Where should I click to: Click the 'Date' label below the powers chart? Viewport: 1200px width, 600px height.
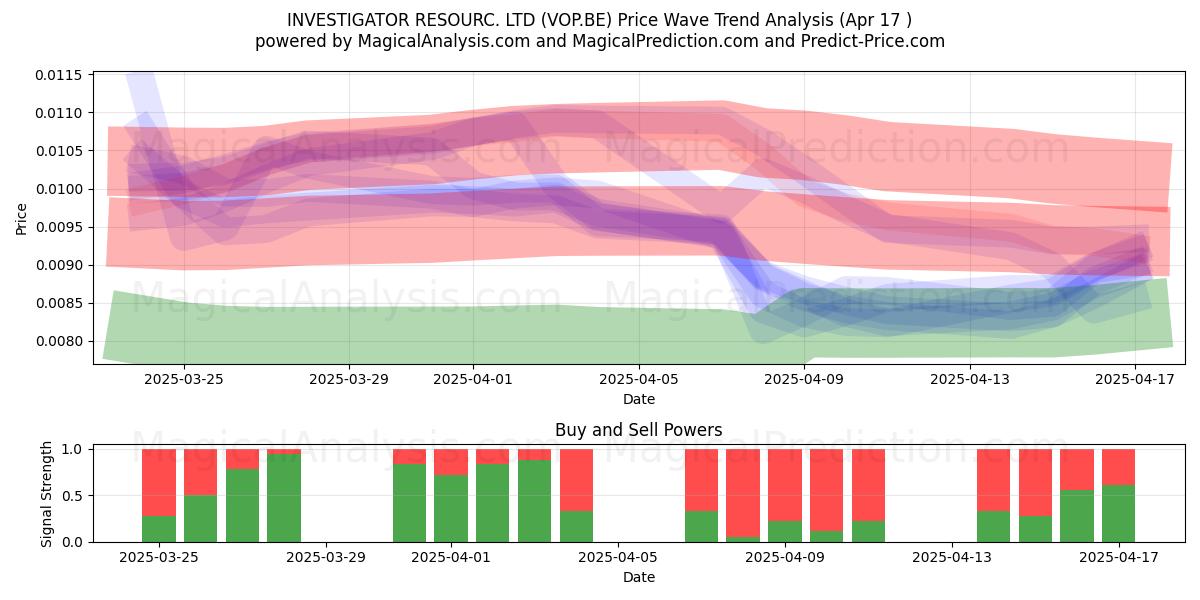click(x=639, y=577)
